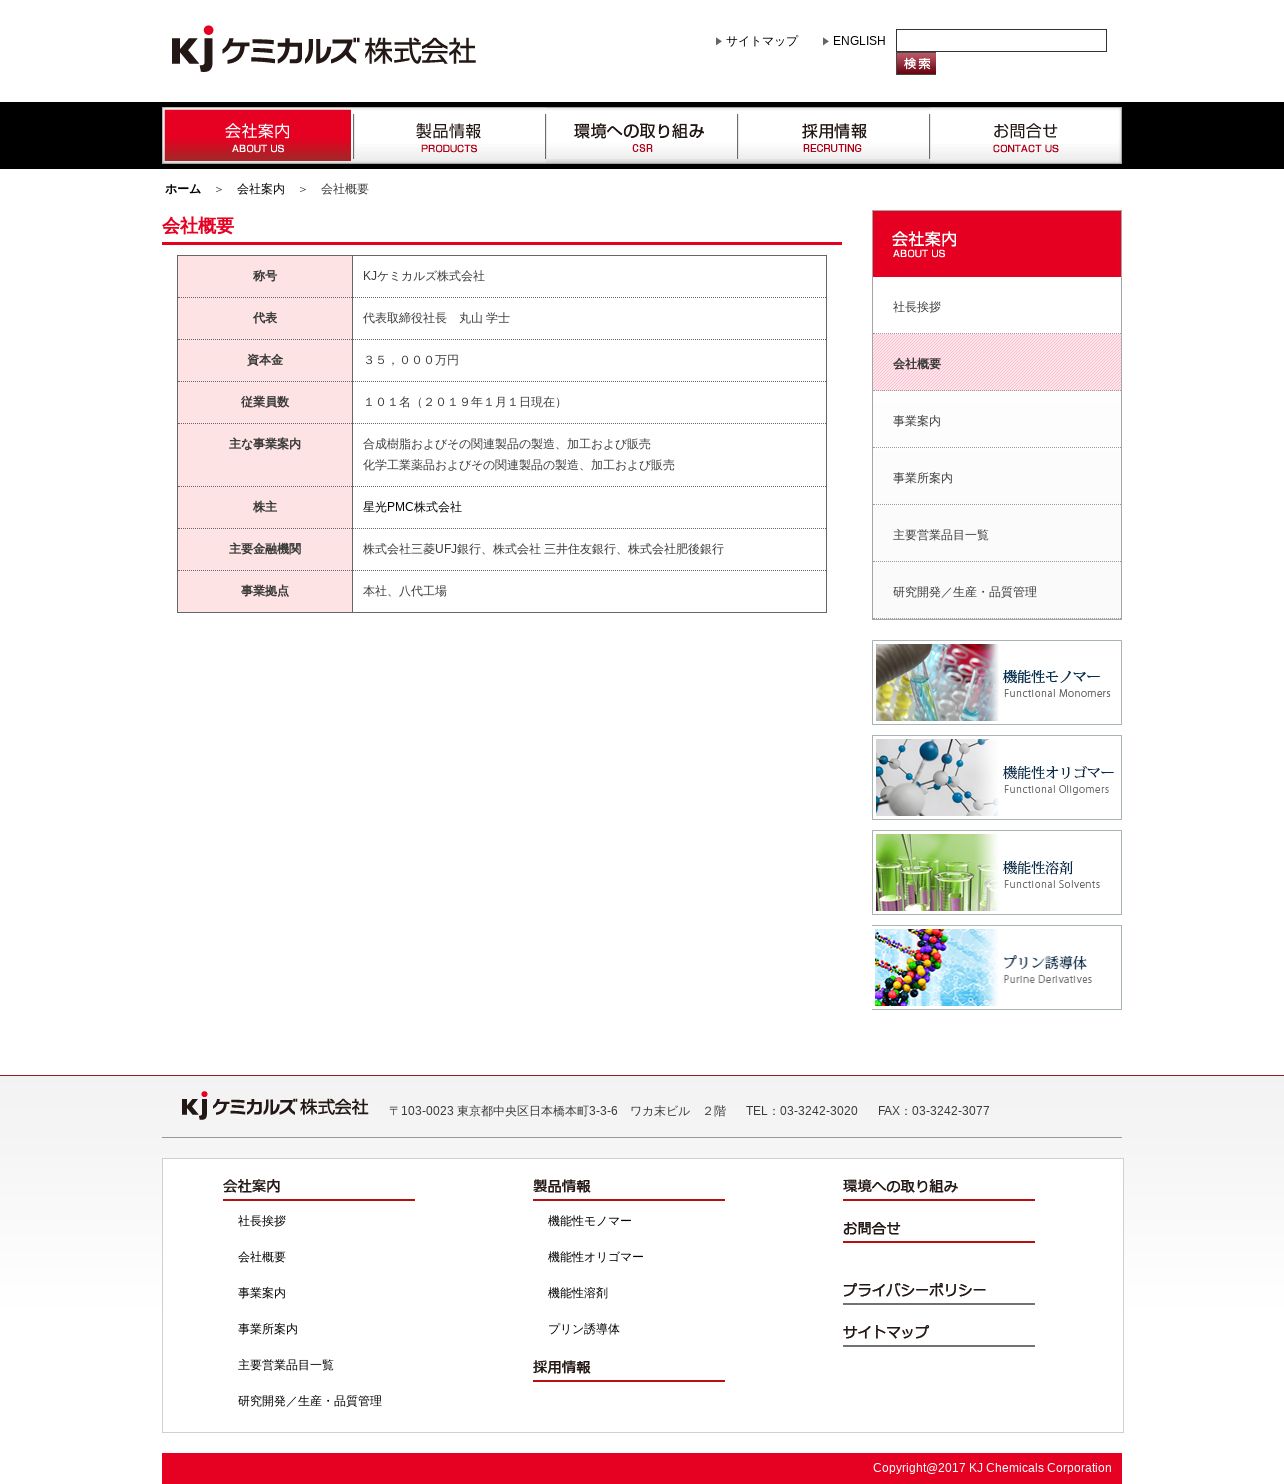The height and width of the screenshot is (1484, 1284).
Task: Open 事業案内 in the sidebar menu
Action: (997, 420)
